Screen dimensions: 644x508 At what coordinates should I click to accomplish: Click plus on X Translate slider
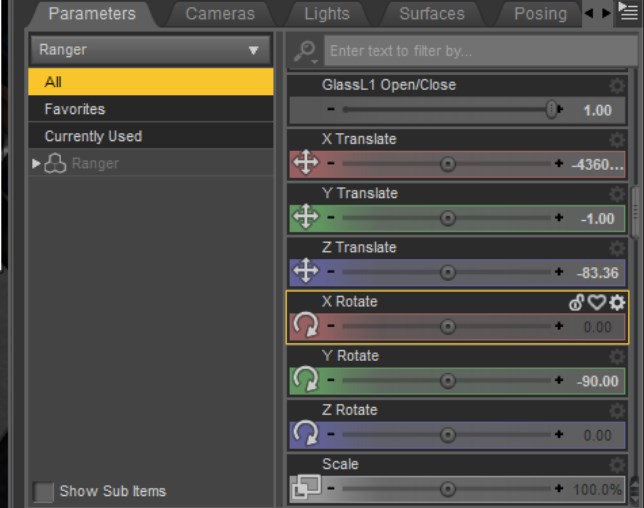559,163
